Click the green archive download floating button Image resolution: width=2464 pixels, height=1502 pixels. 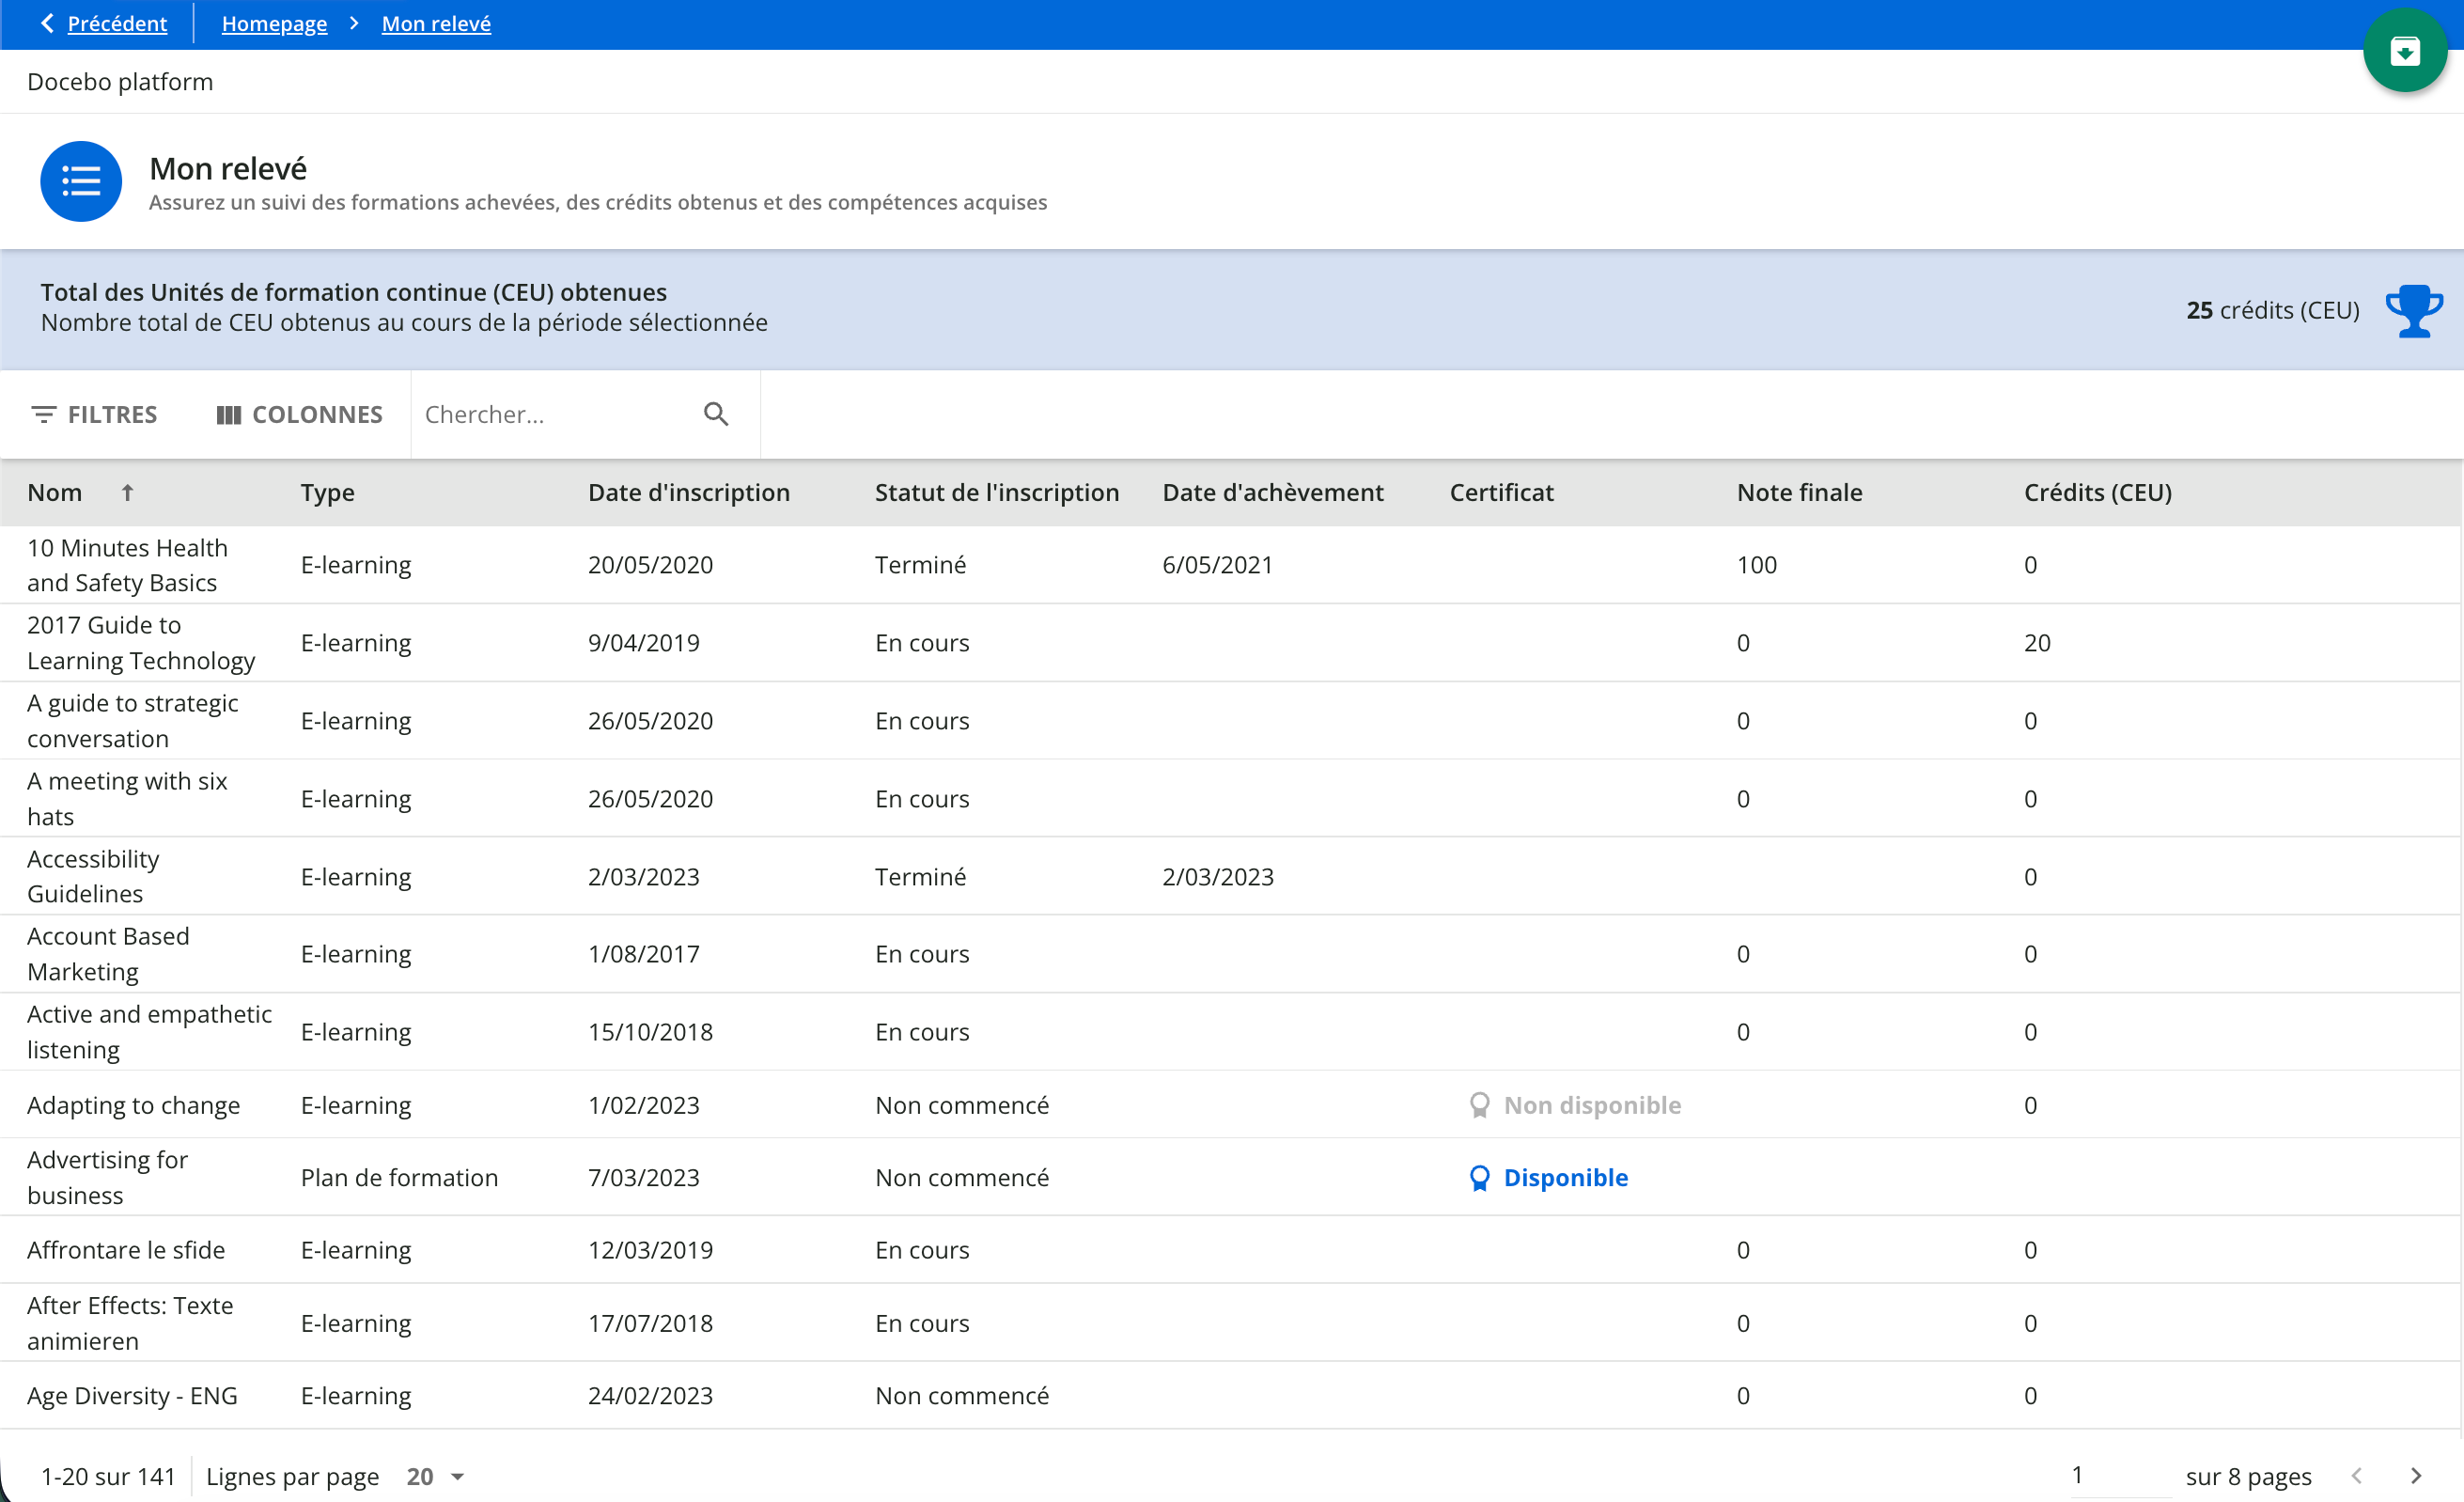pyautogui.click(x=2404, y=51)
